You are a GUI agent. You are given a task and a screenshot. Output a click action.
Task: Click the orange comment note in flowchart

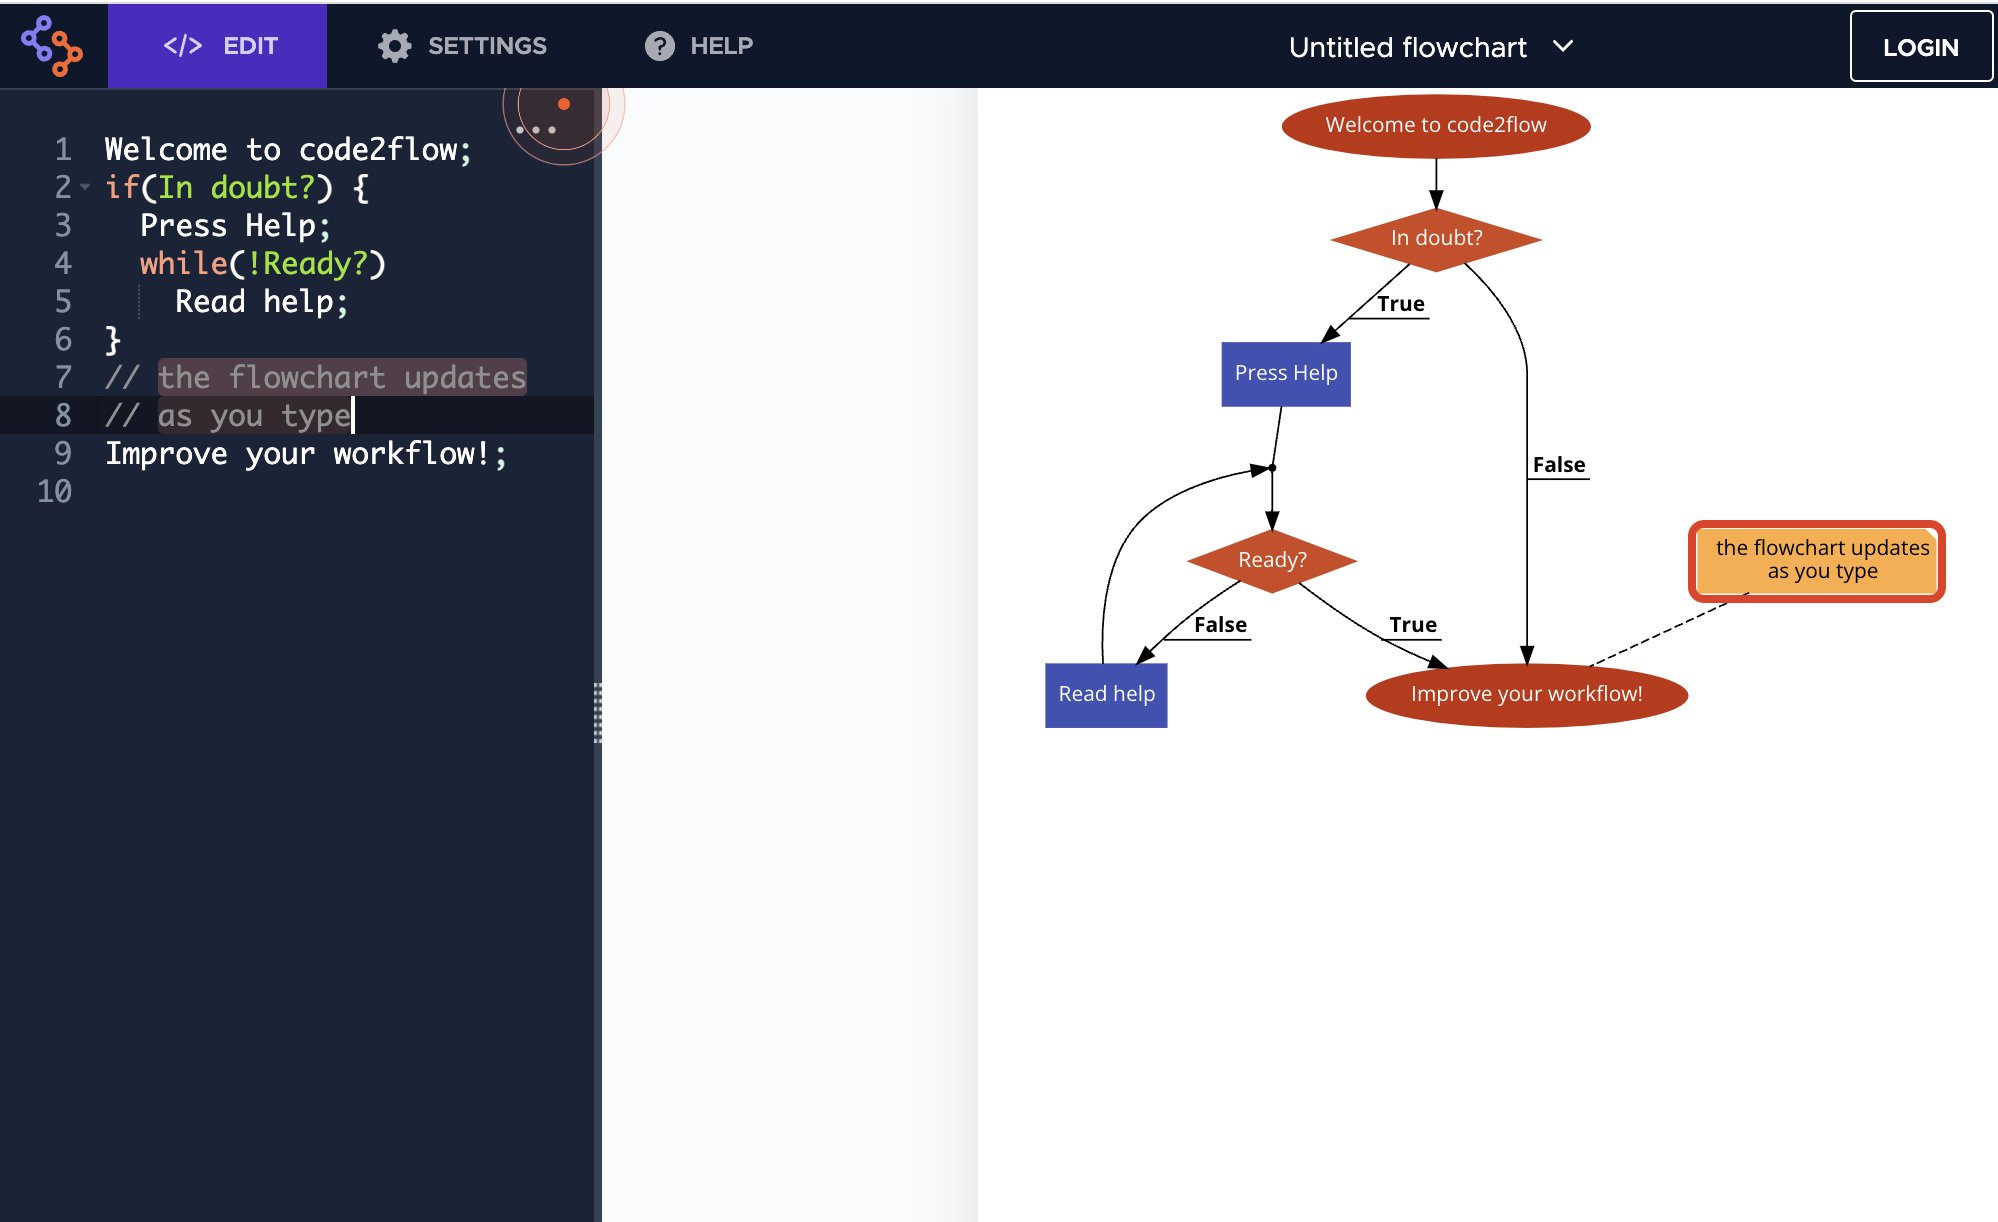pos(1816,561)
